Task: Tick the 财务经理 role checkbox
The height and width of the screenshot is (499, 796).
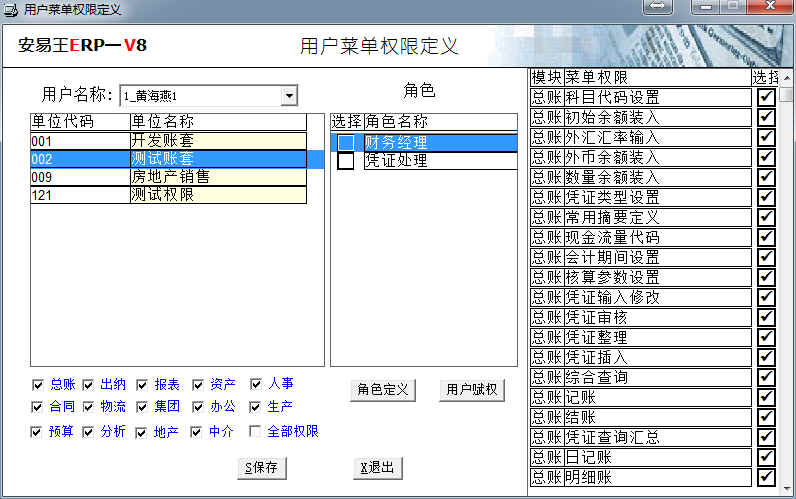Action: click(x=346, y=143)
